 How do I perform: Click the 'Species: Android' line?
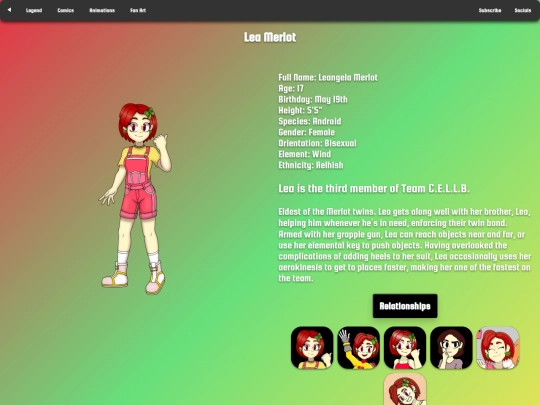[x=310, y=121]
